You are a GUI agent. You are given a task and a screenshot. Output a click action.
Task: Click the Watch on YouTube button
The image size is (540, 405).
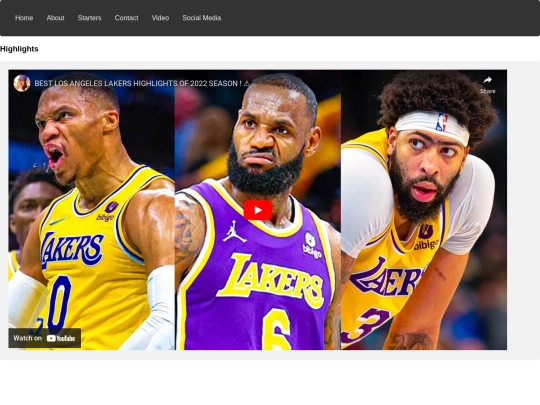pos(45,338)
